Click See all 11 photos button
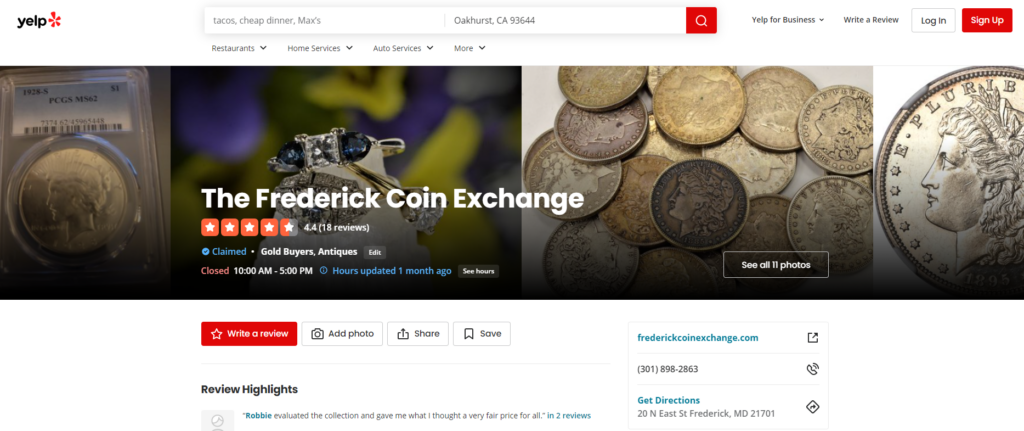Image resolution: width=1024 pixels, height=431 pixels. (x=776, y=264)
